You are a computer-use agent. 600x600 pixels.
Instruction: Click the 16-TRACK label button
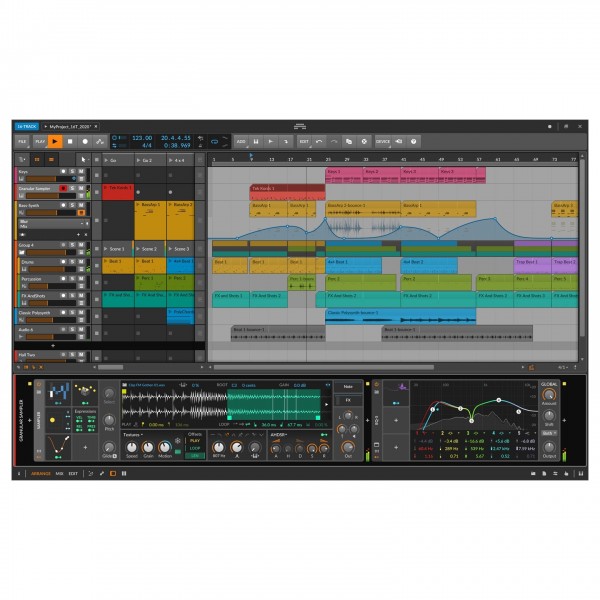(27, 126)
